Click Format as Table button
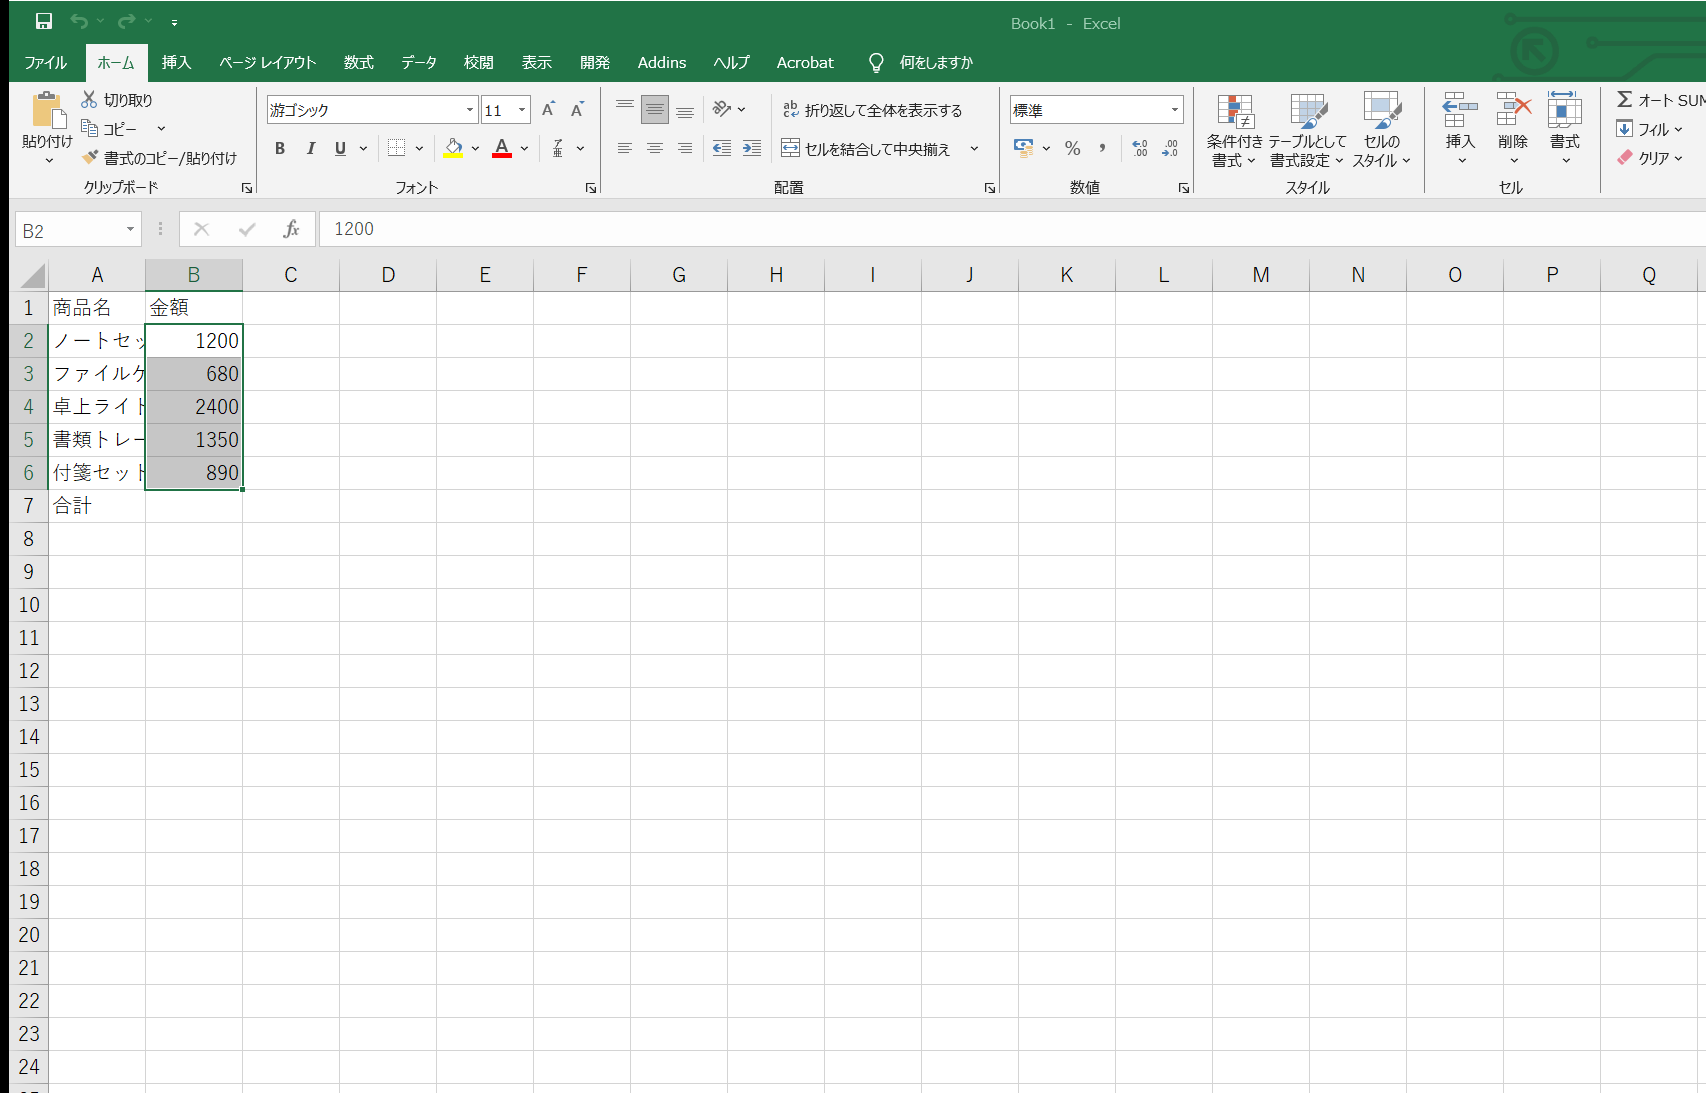 pyautogui.click(x=1308, y=130)
